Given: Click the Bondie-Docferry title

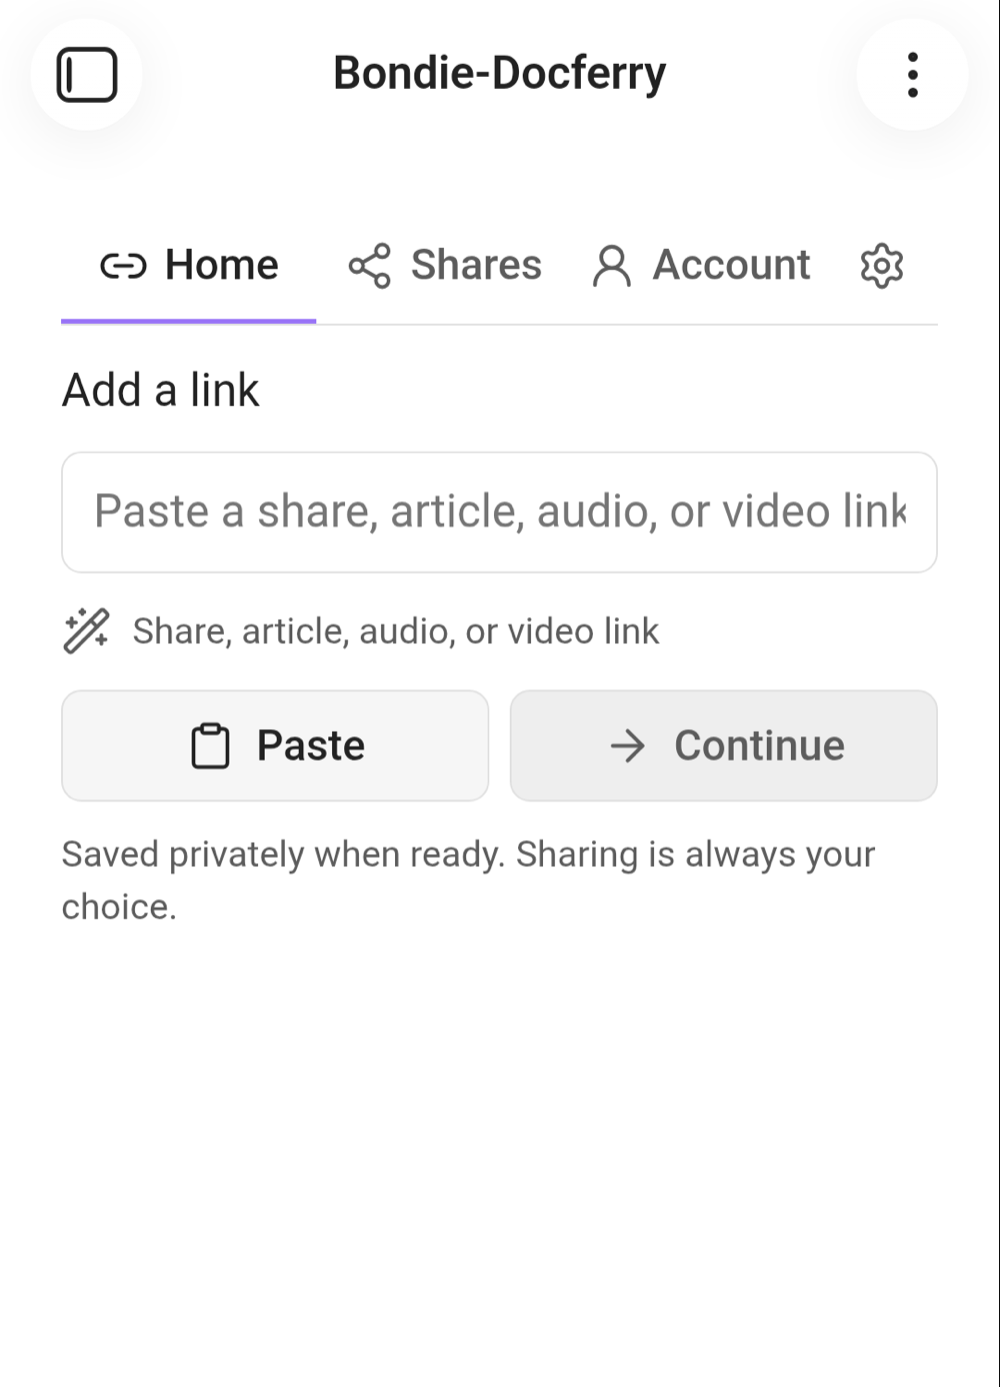Looking at the screenshot, I should [x=500, y=74].
